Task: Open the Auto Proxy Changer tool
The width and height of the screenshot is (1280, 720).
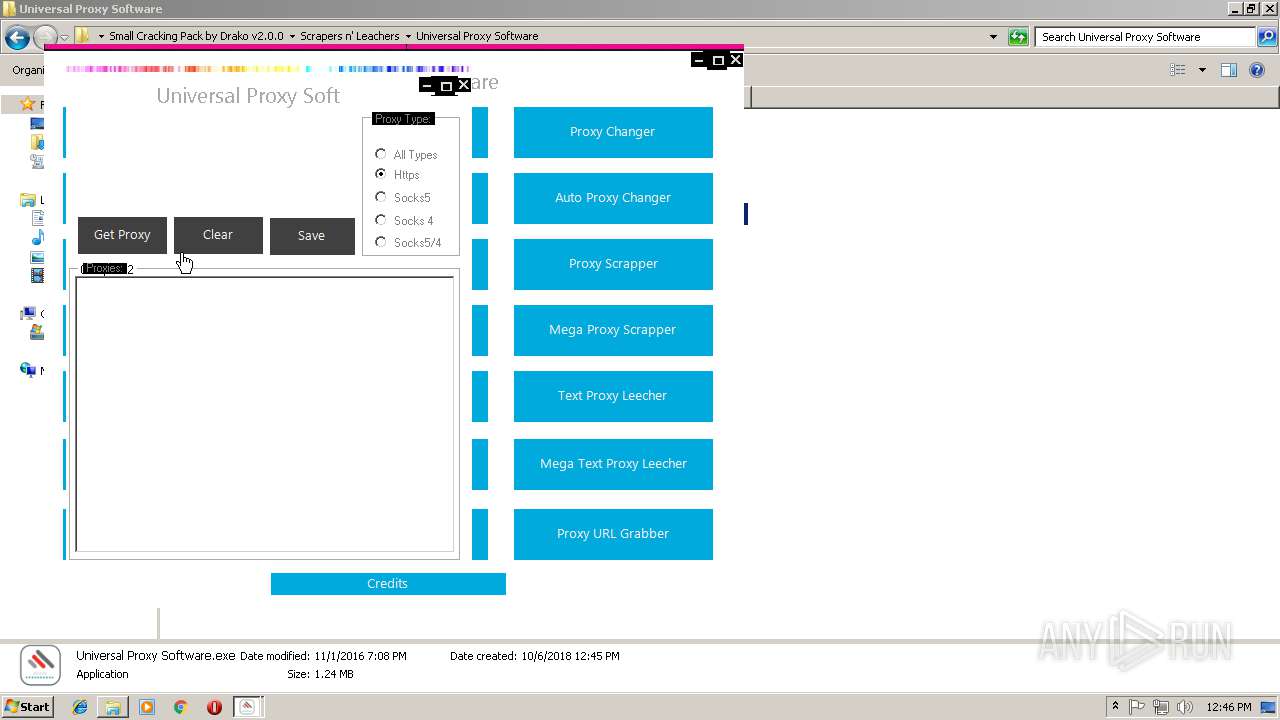Action: point(613,198)
